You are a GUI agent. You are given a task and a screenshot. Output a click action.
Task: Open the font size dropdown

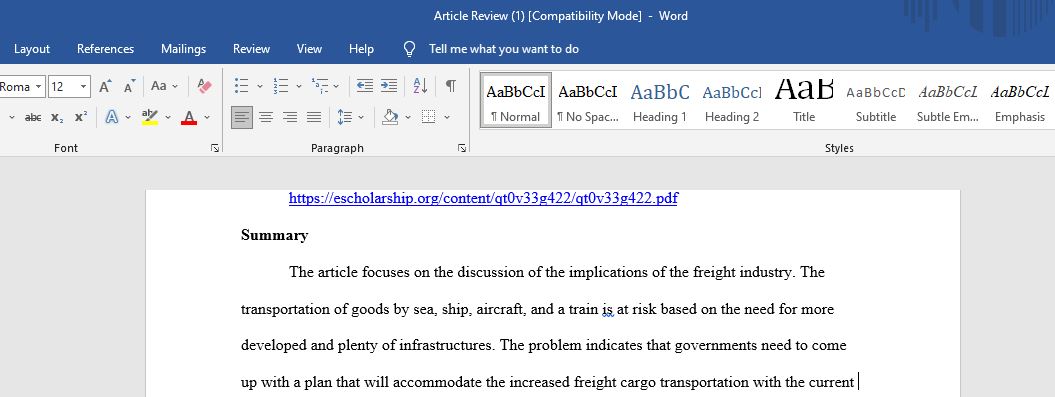[84, 86]
